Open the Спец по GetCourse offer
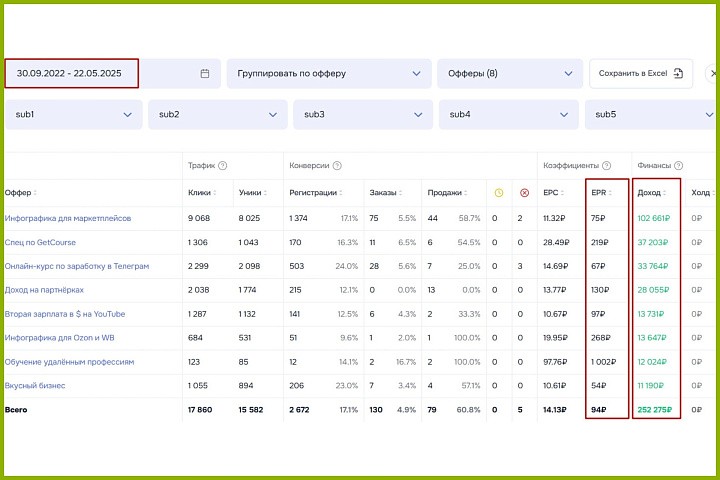Image resolution: width=720 pixels, height=480 pixels. tap(40, 242)
